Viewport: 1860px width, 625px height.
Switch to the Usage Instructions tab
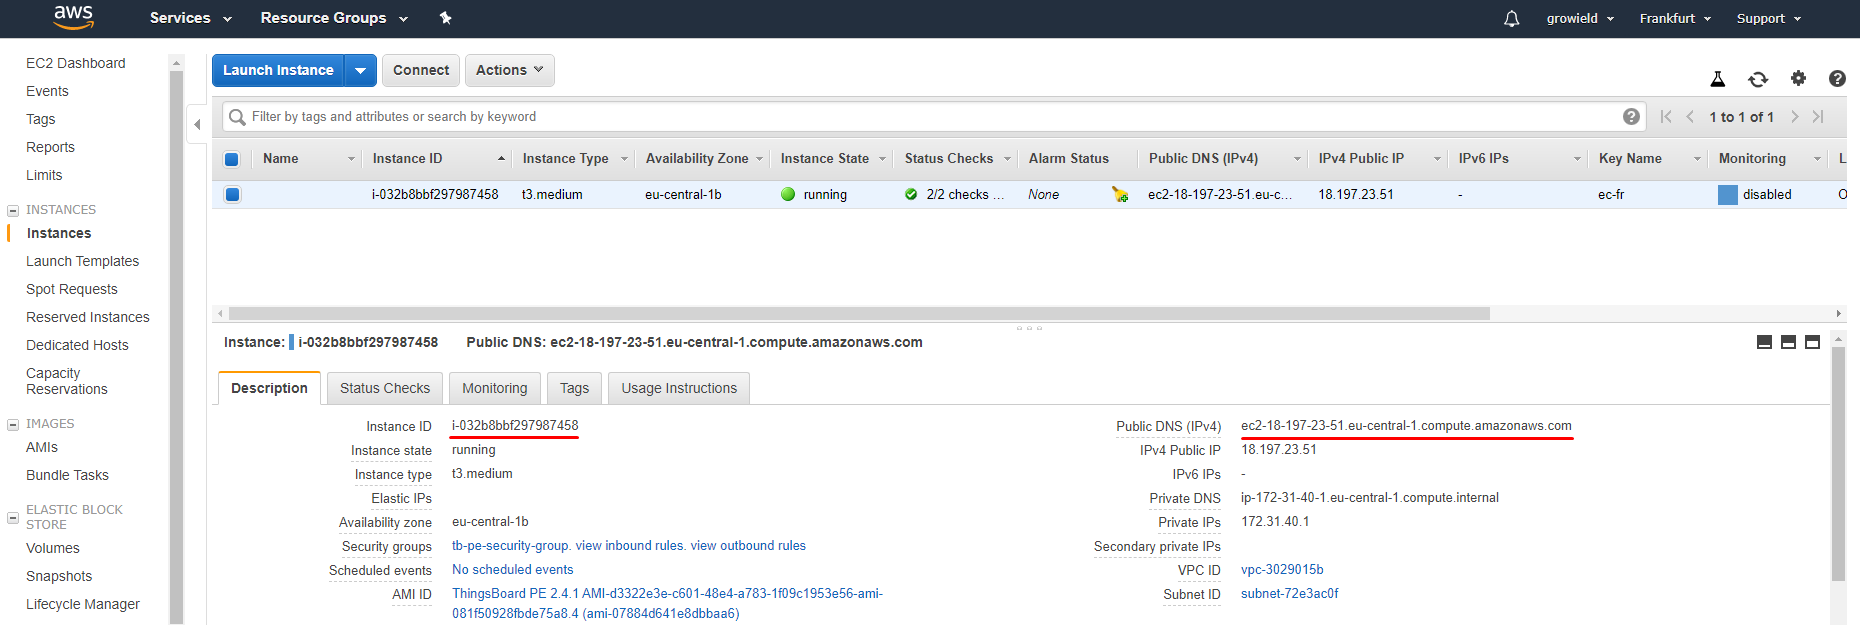tap(678, 388)
